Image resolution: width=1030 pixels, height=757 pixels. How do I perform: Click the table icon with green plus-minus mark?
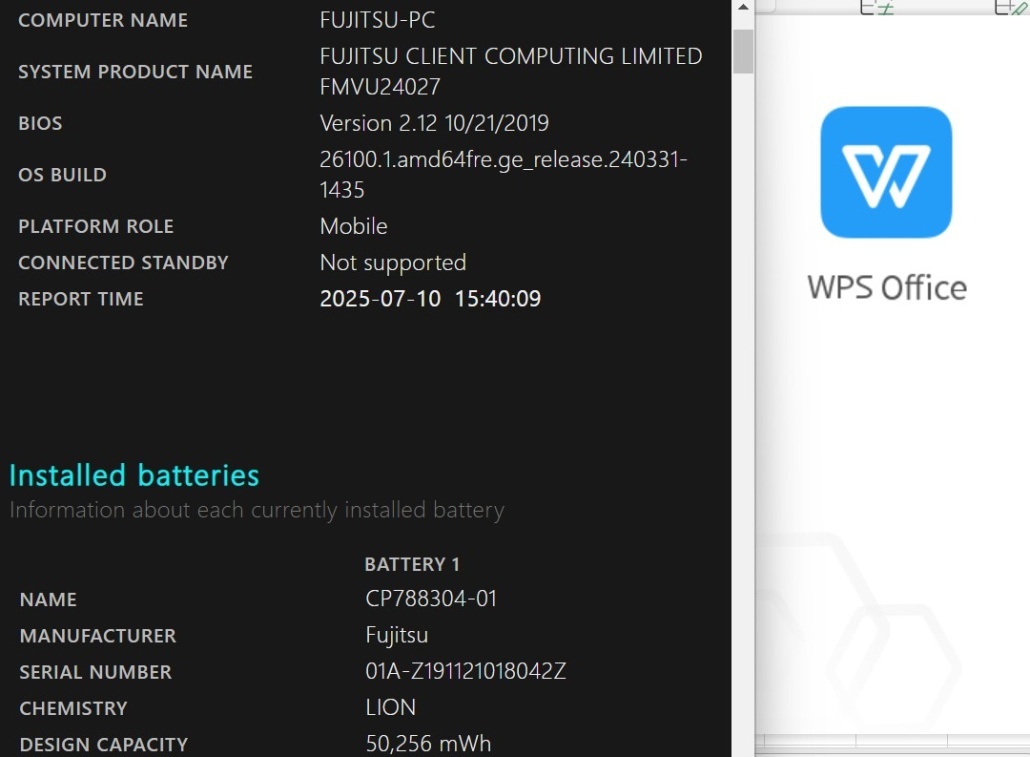click(x=876, y=7)
